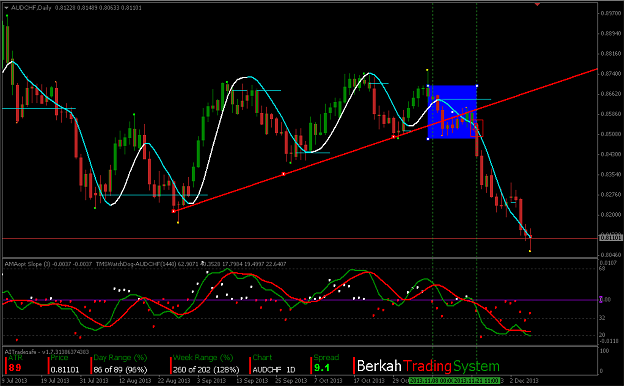
Task: Click the 2 Dec 2013 date label
Action: point(524,381)
